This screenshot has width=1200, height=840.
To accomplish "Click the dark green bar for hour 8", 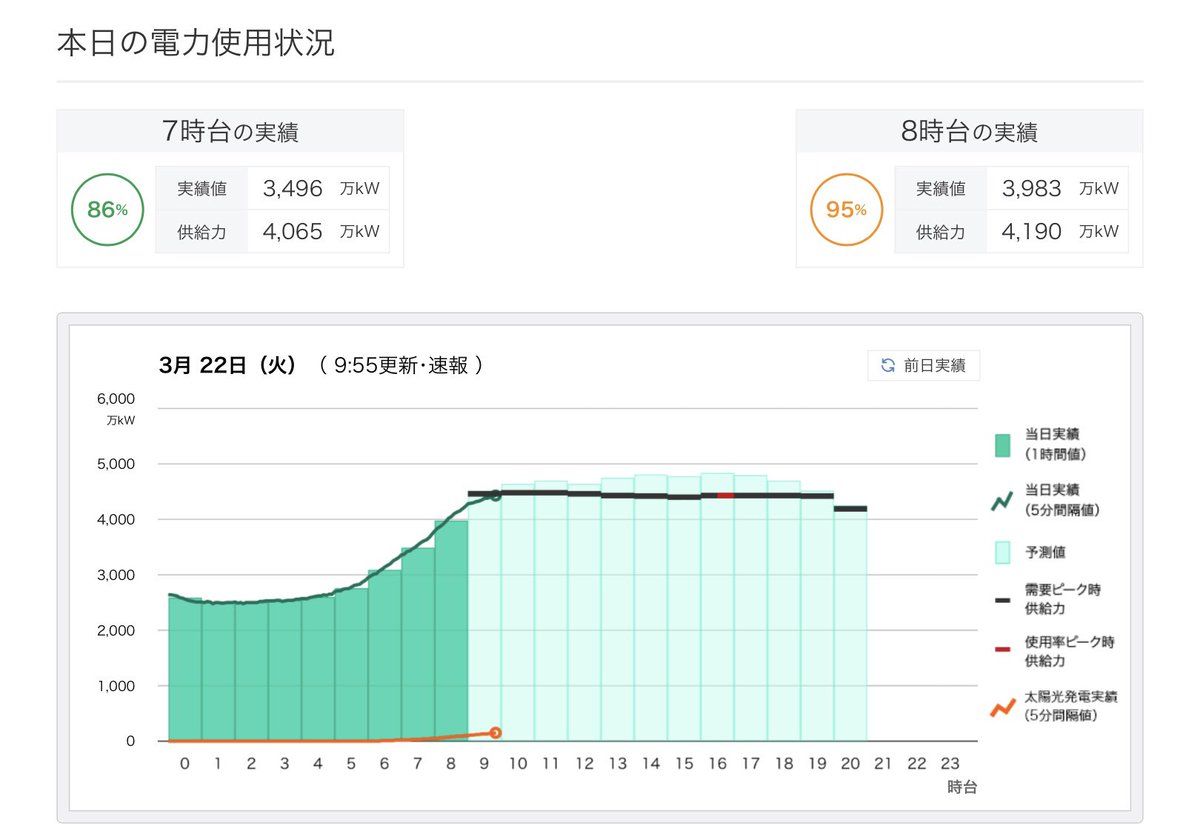I will (451, 631).
